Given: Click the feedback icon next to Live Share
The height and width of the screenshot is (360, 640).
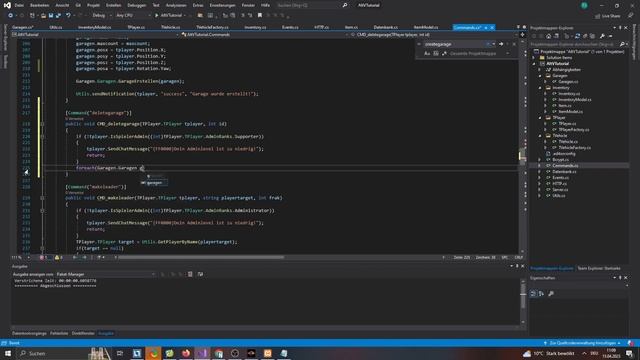Looking at the screenshot, I should click(630, 16).
